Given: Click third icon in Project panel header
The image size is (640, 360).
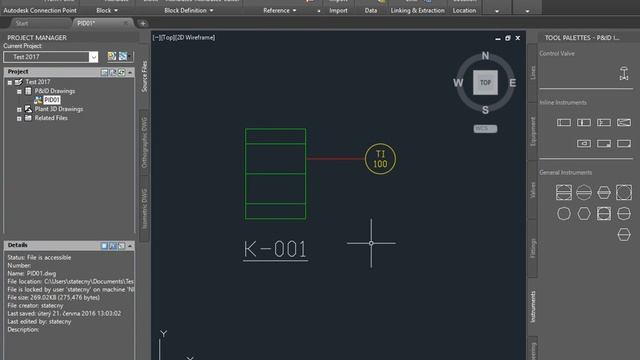Looking at the screenshot, I should pos(121,72).
